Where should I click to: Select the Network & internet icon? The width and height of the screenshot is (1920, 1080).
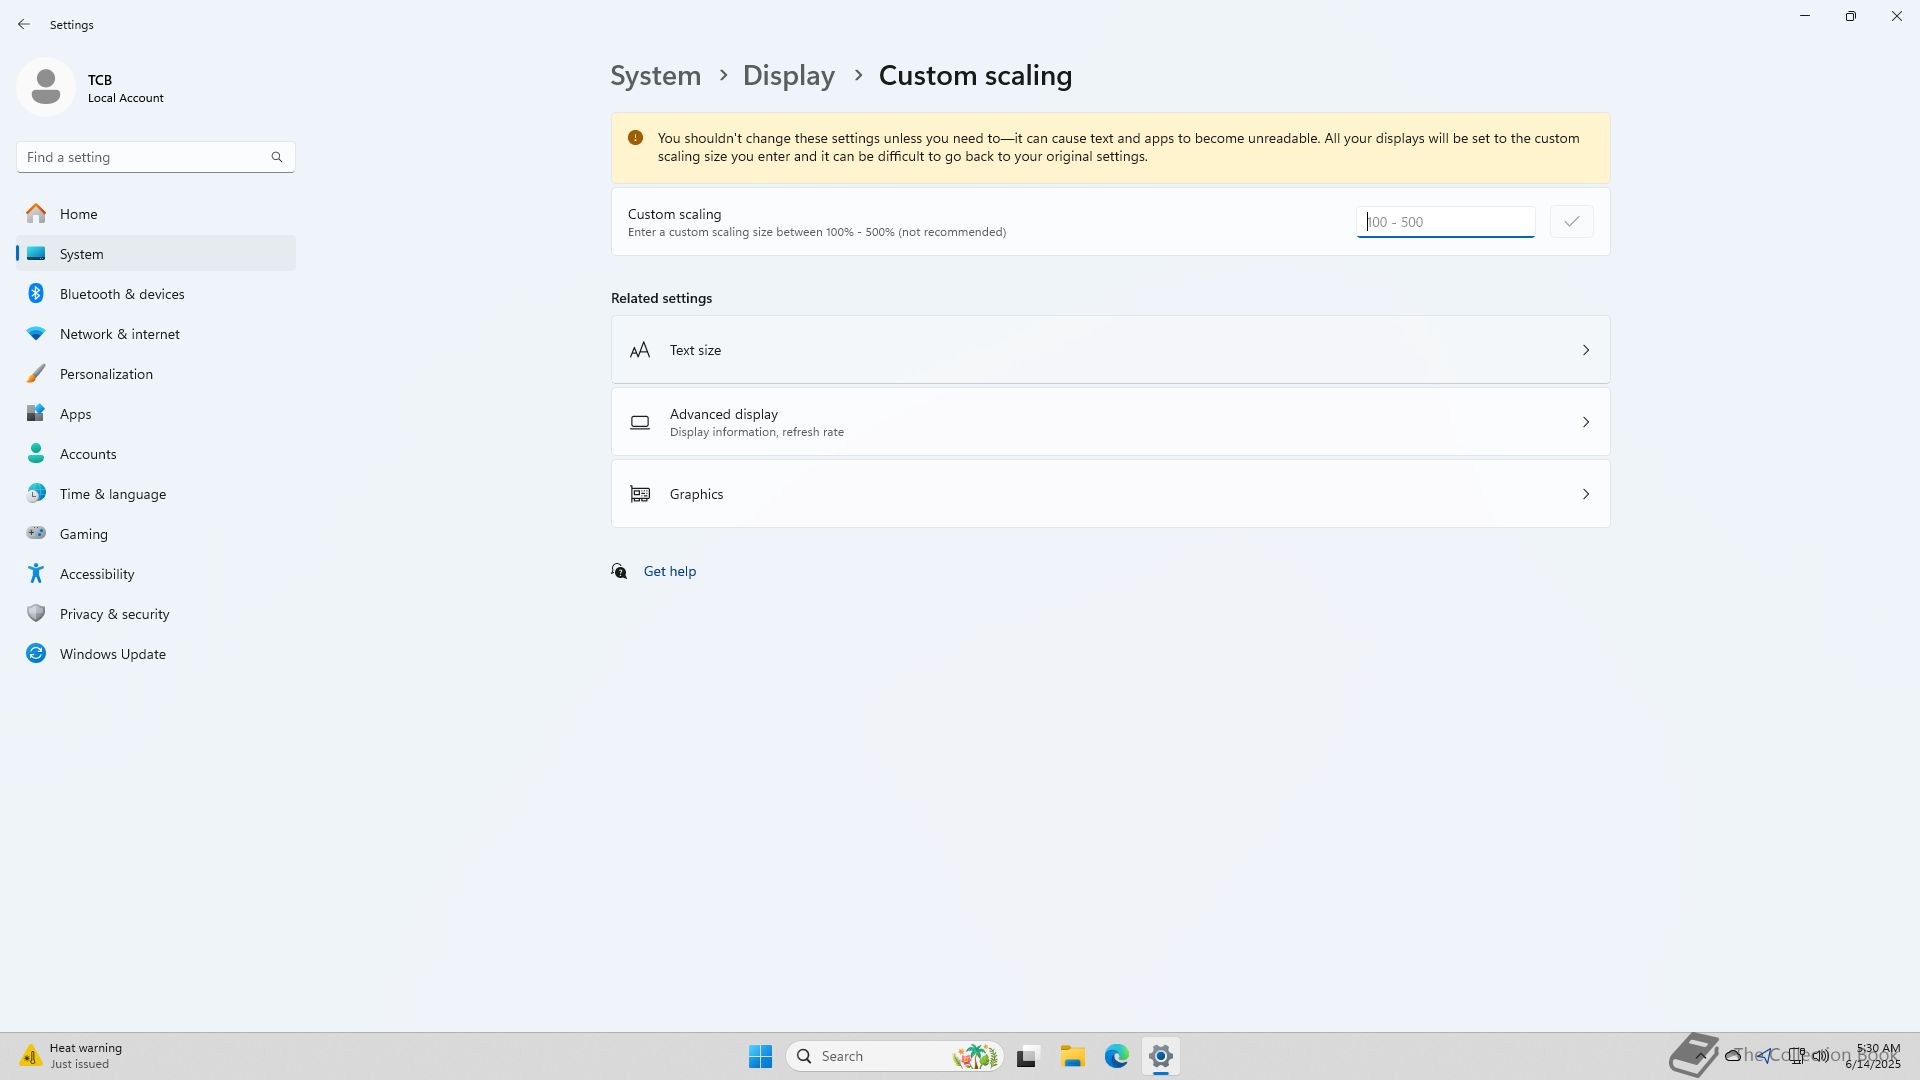36,334
